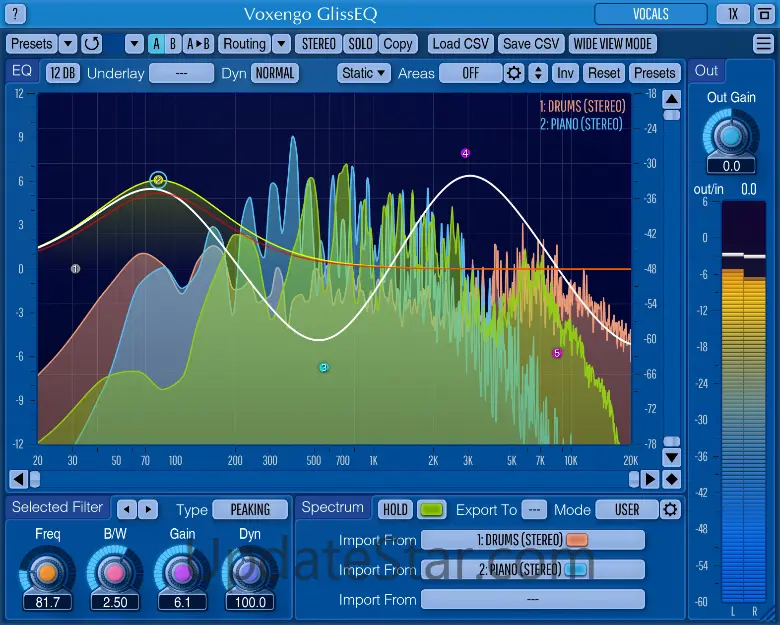Open the Routing dropdown arrow
780x625 pixels.
[281, 44]
